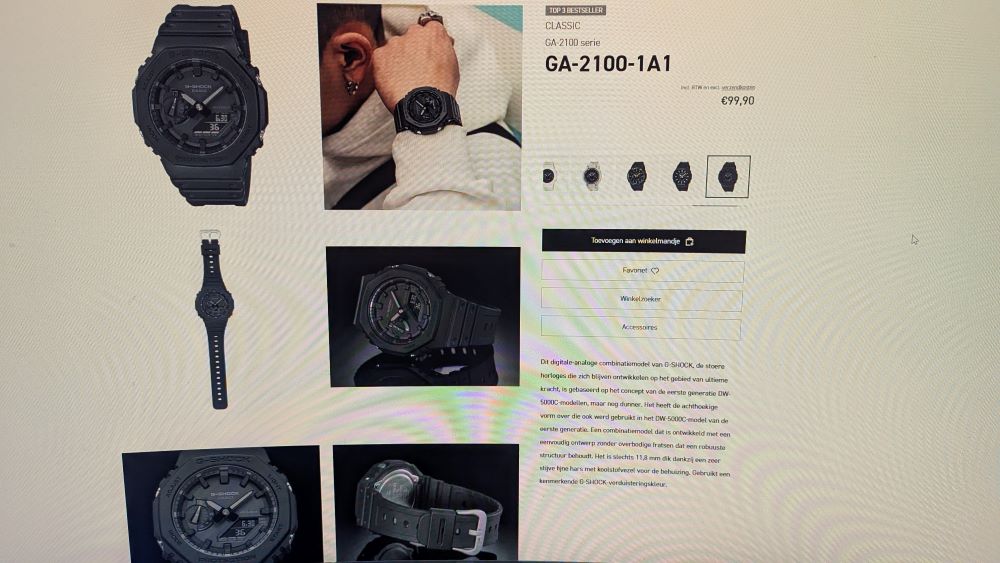Open the Winkelzoeker store finder

tap(642, 299)
